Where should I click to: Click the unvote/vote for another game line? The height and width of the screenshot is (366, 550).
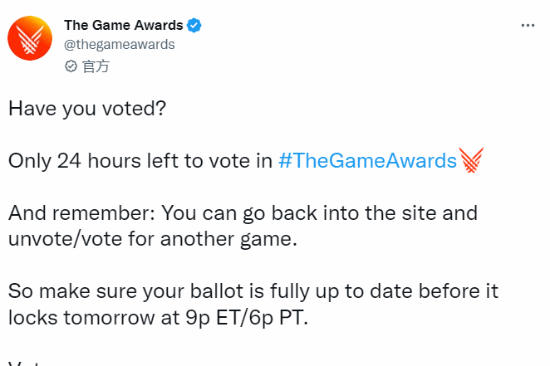[153, 239]
